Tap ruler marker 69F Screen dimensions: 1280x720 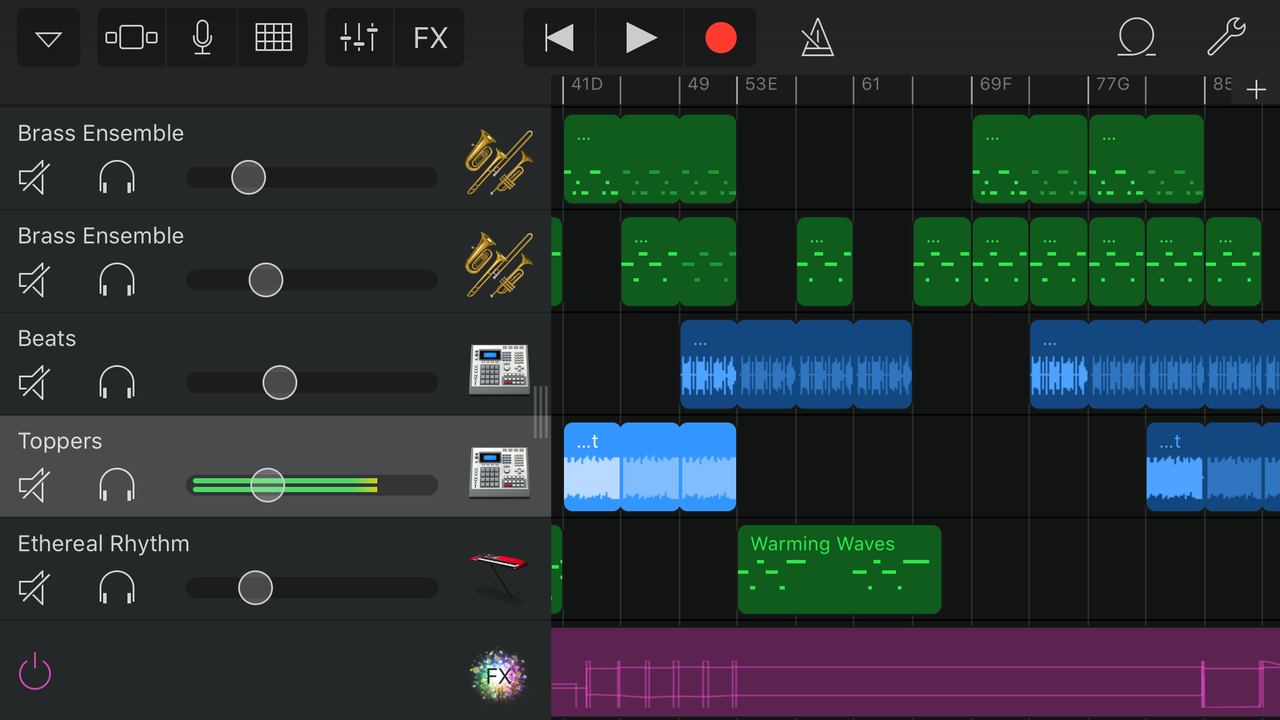(995, 85)
